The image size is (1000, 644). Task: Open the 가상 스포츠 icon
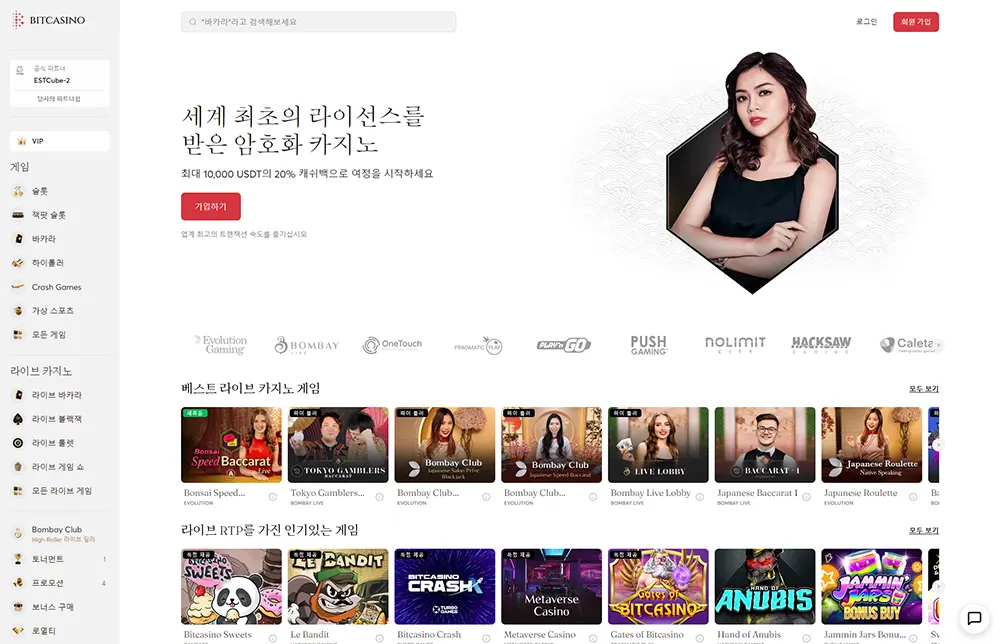click(18, 311)
